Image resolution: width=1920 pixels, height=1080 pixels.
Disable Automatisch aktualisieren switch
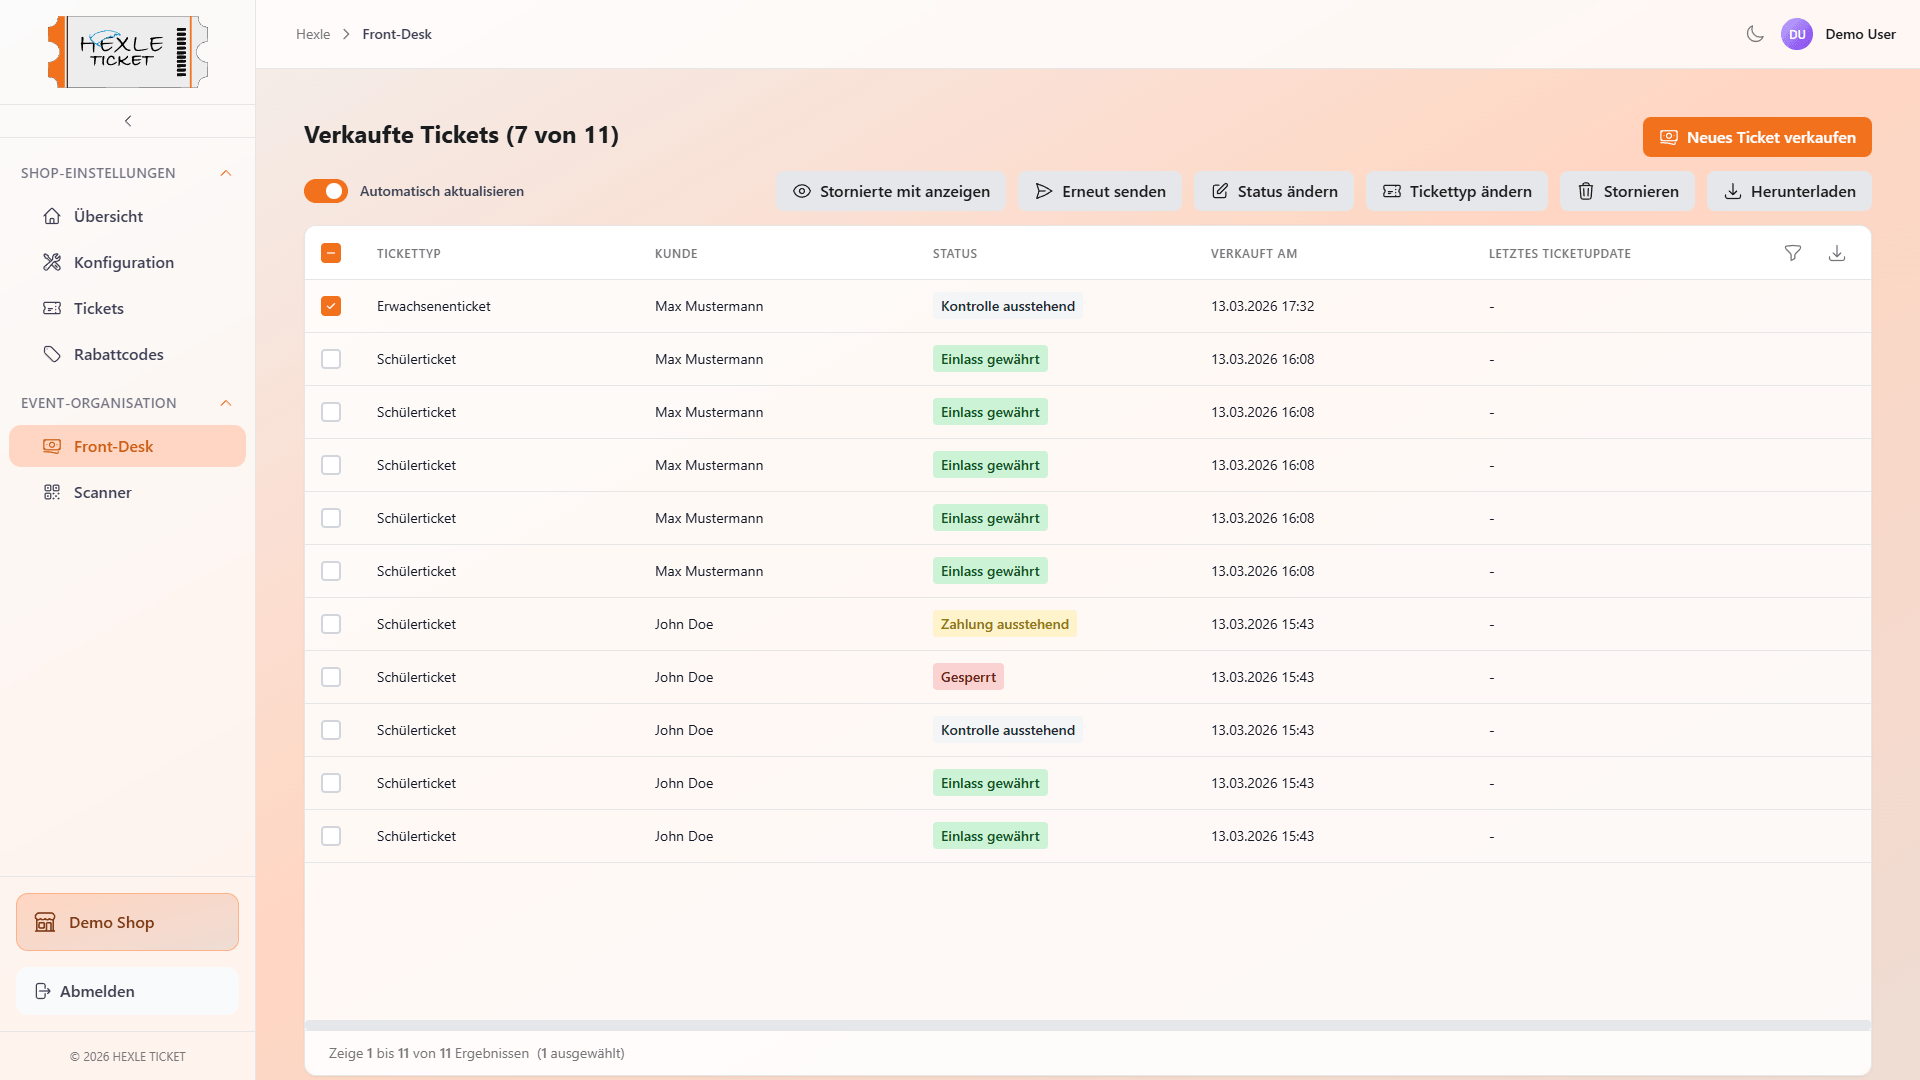326,191
